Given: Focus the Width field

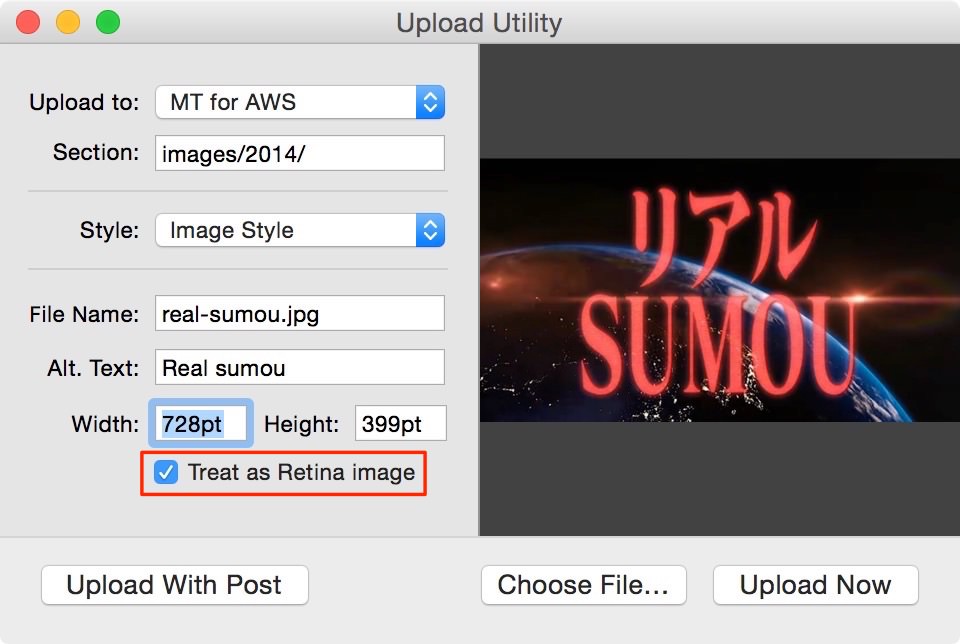Looking at the screenshot, I should tap(201, 423).
